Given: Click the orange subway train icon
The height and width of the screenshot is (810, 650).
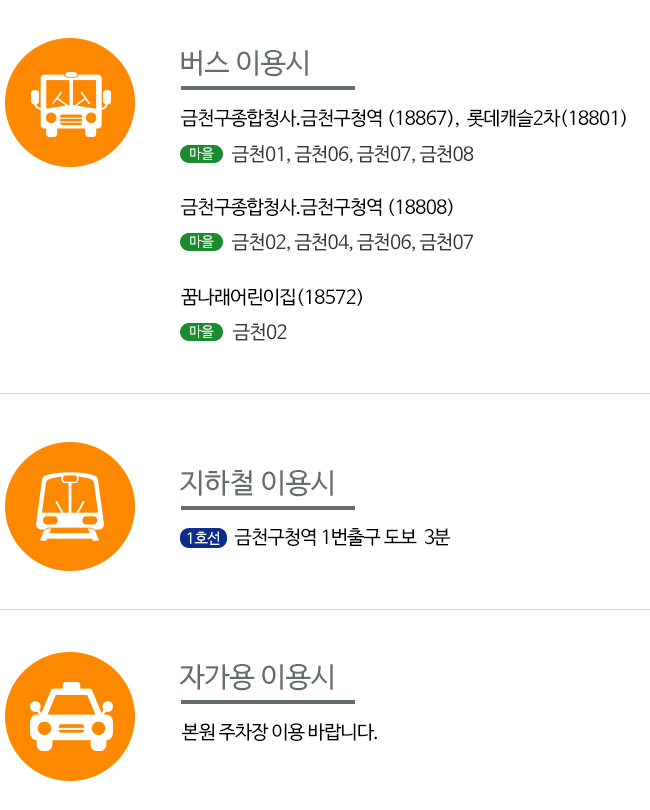Looking at the screenshot, I should point(70,506).
